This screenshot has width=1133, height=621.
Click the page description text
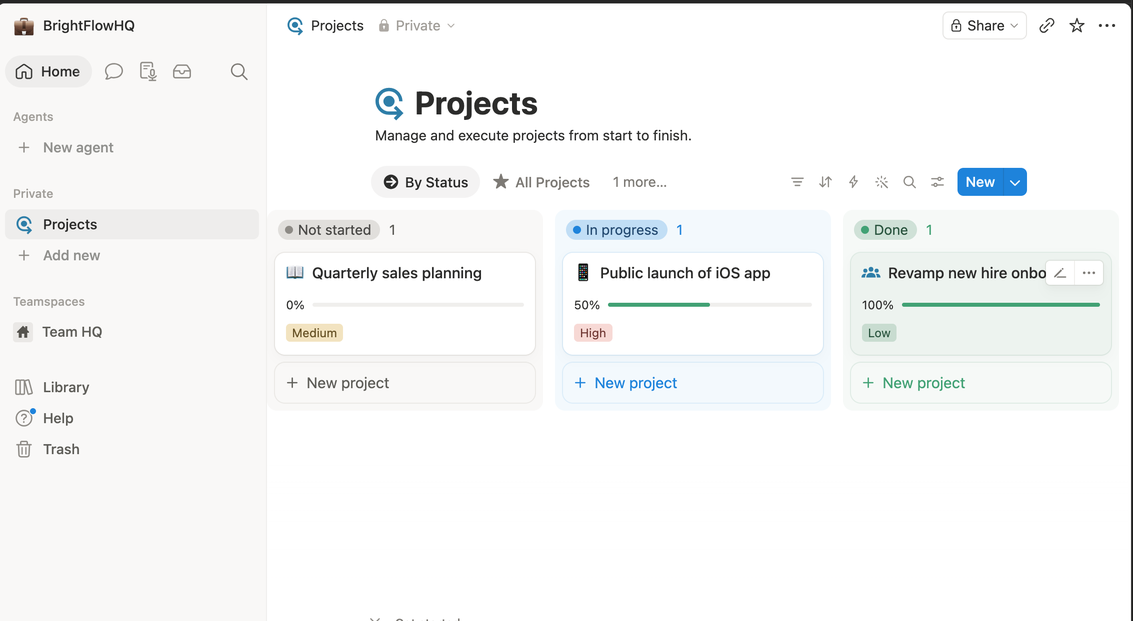(533, 136)
